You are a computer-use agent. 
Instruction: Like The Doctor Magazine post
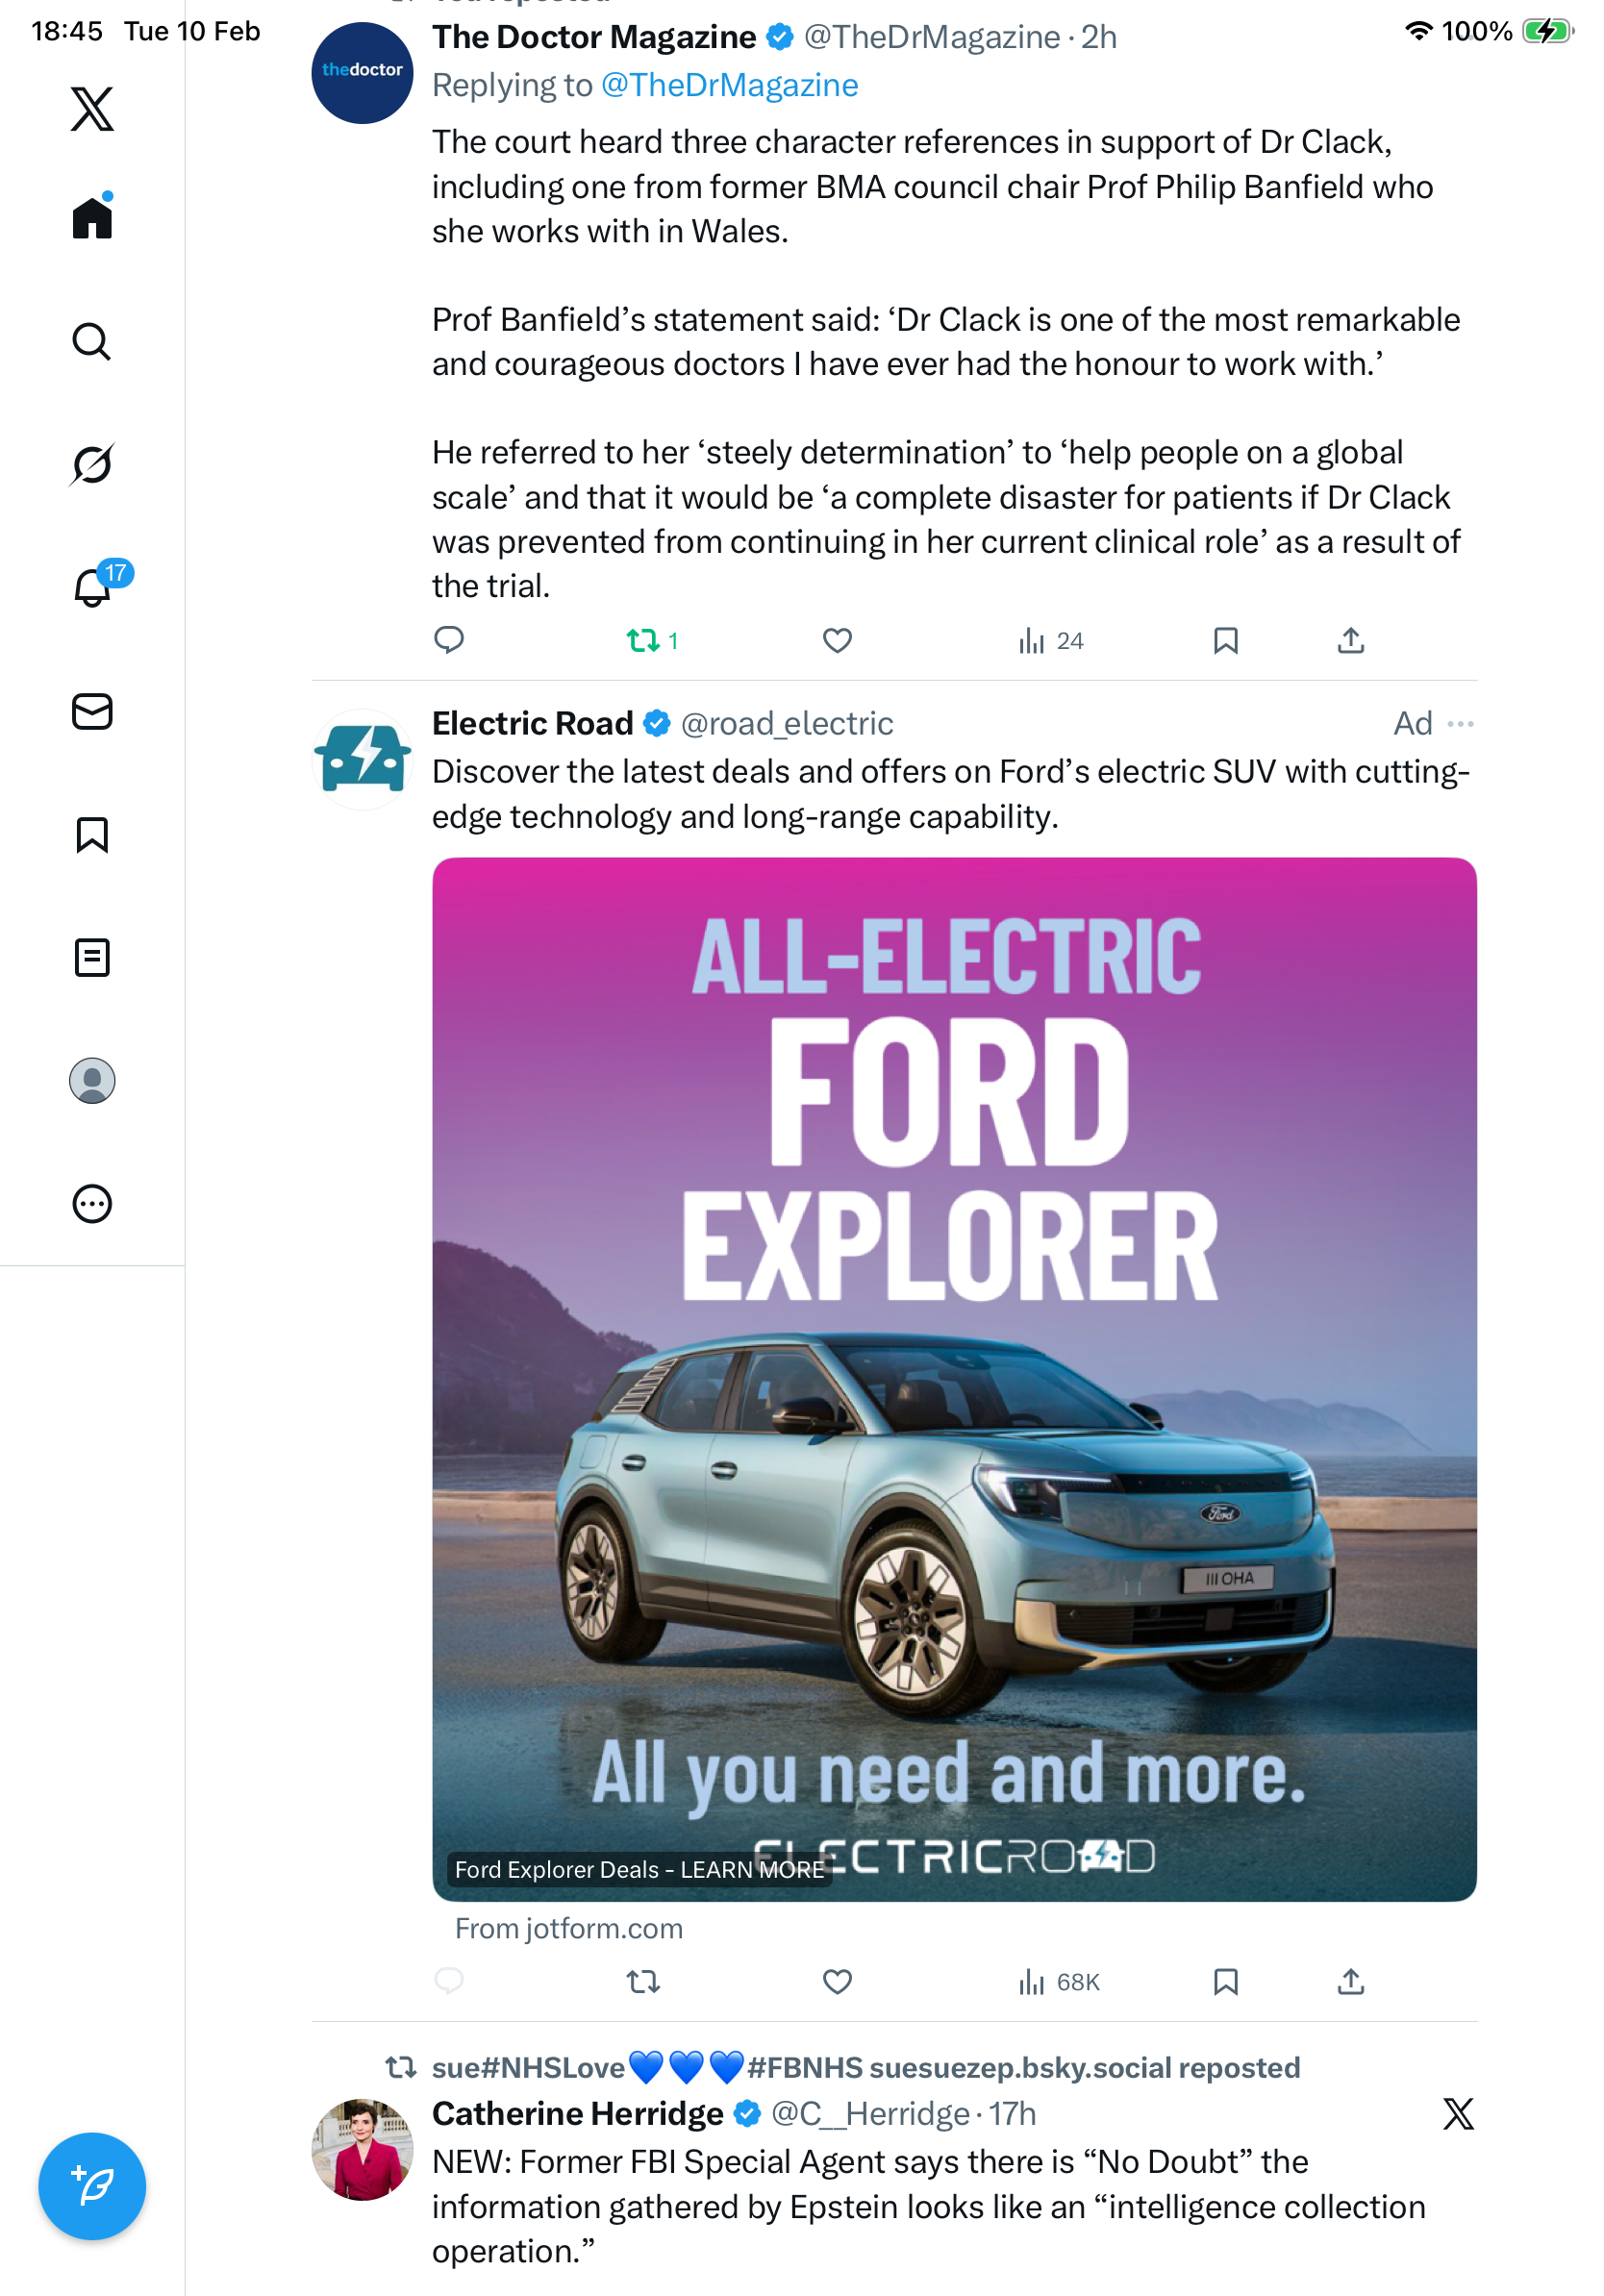coord(837,640)
